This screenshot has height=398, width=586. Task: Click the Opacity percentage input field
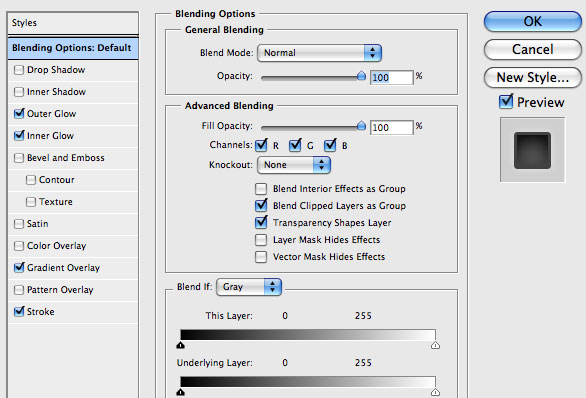click(x=392, y=77)
